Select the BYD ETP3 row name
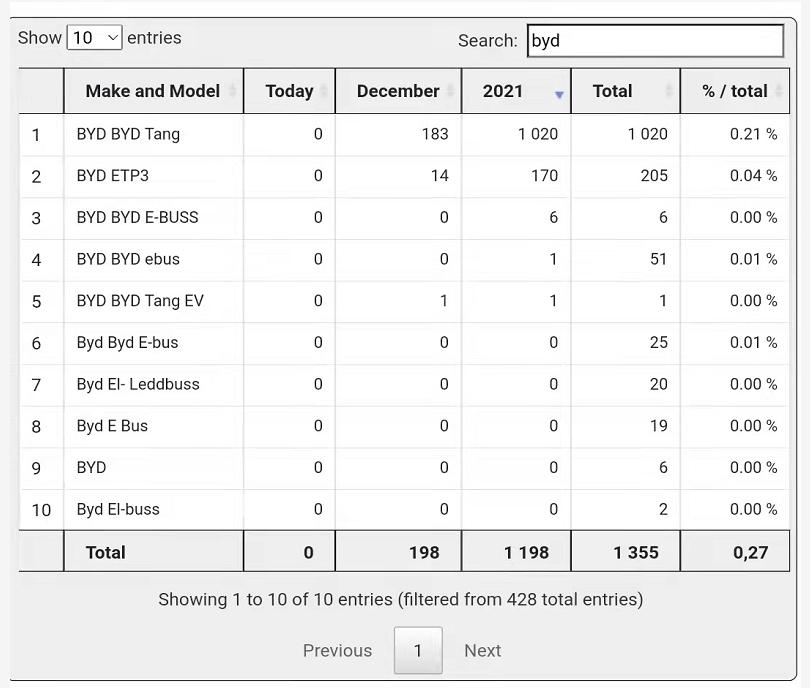The height and width of the screenshot is (688, 810). tap(113, 176)
